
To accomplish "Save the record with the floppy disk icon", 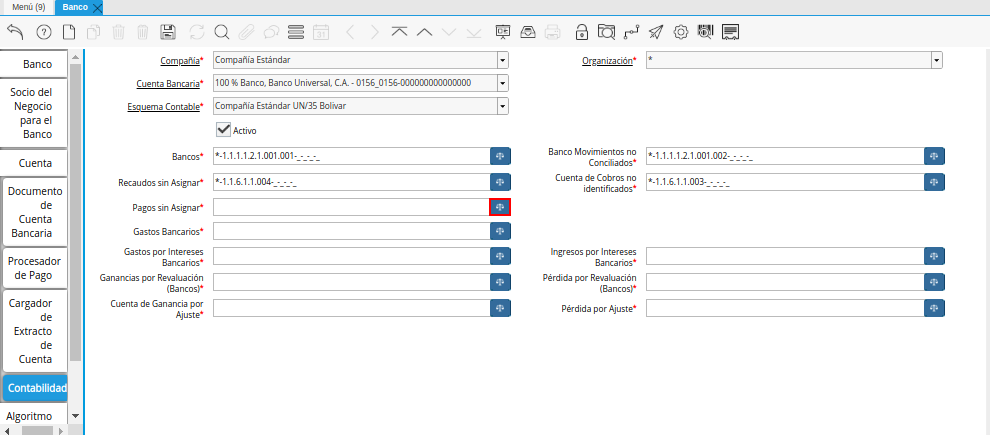I will [x=168, y=32].
